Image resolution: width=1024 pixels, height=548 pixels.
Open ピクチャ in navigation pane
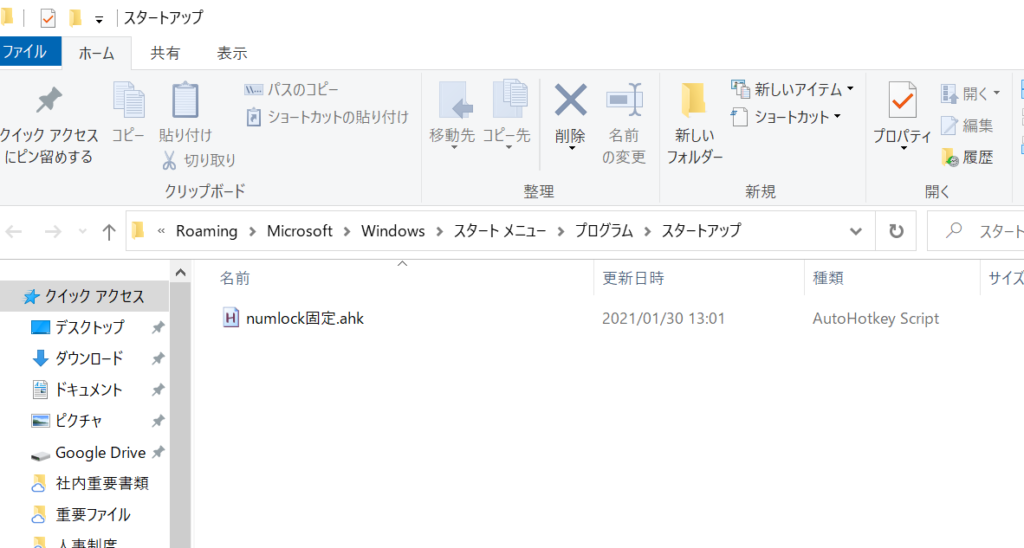pyautogui.click(x=78, y=421)
